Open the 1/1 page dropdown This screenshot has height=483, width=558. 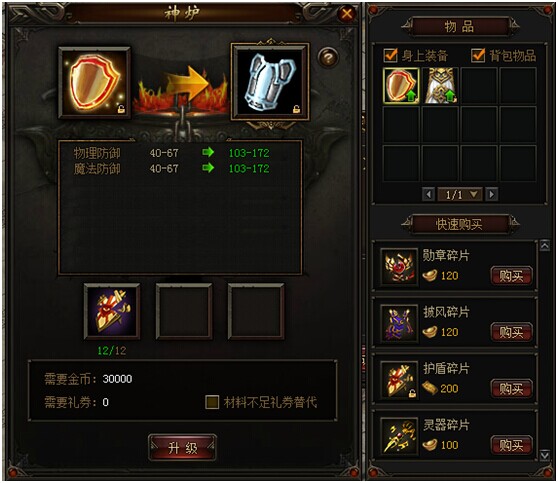pos(460,195)
